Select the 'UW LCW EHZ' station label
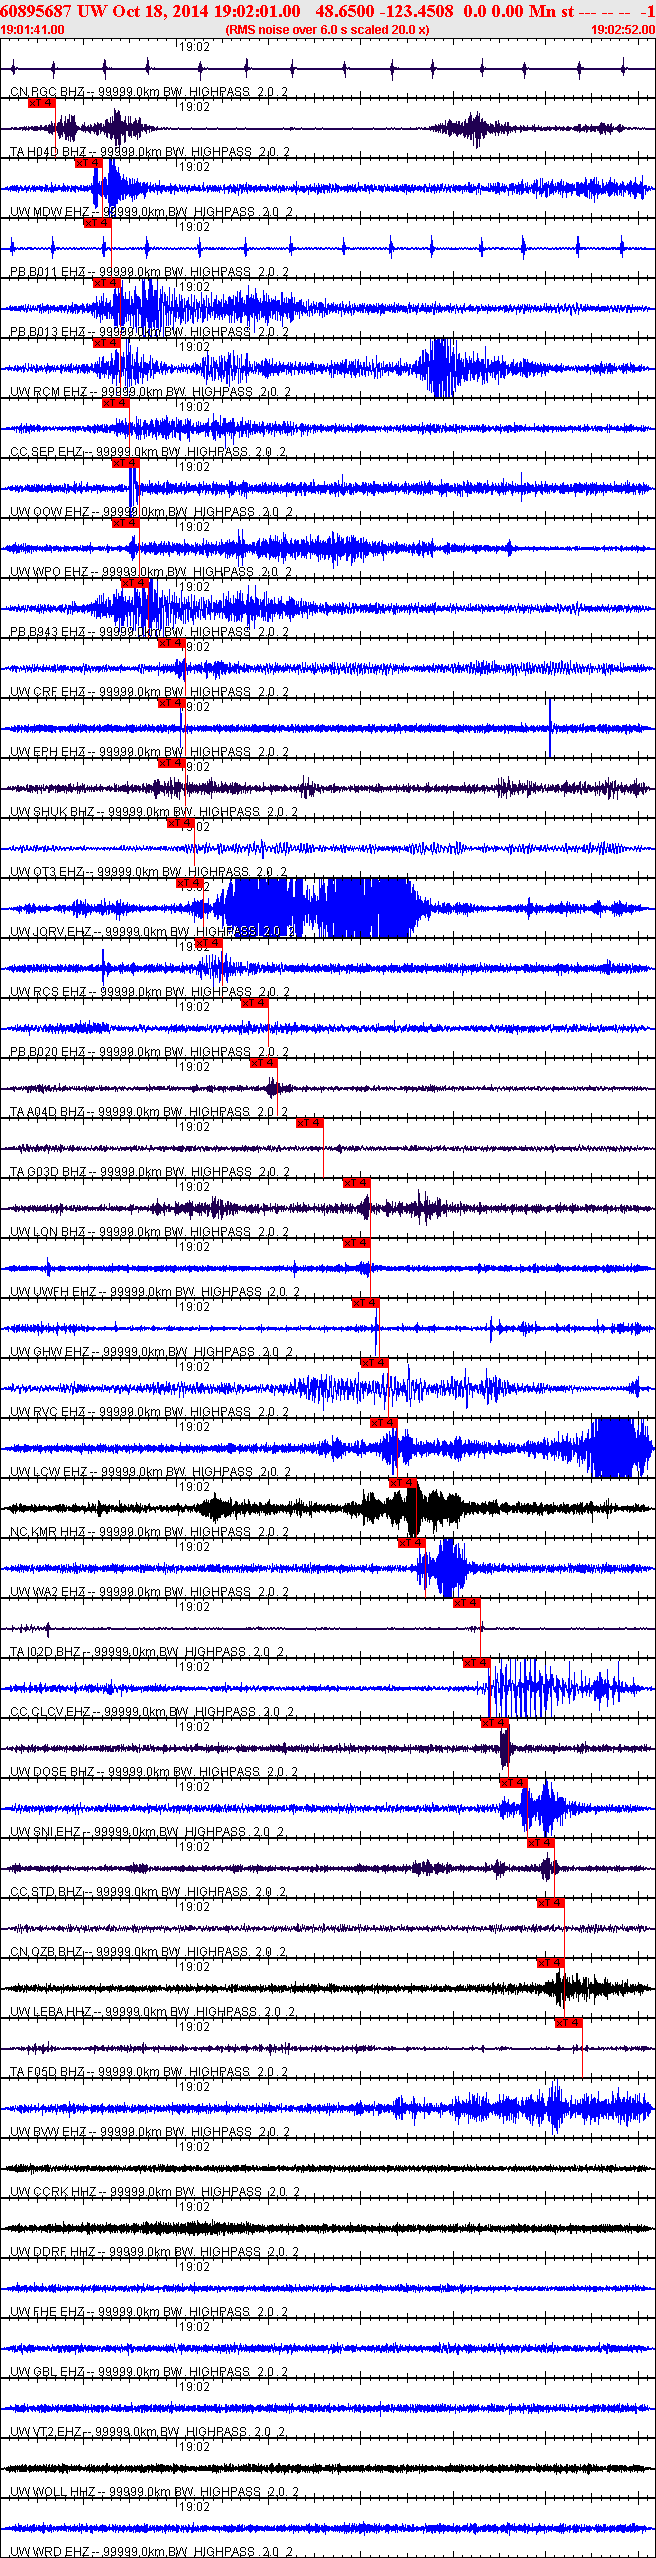The image size is (656, 2558). point(48,1472)
